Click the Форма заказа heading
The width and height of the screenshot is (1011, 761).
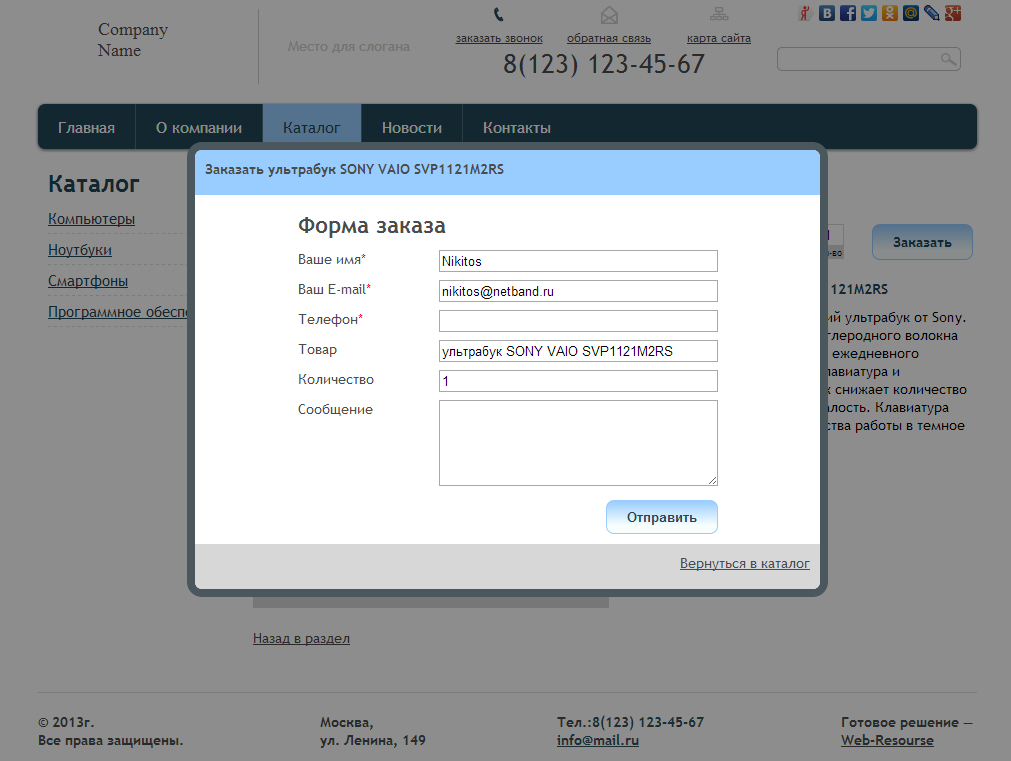point(371,226)
